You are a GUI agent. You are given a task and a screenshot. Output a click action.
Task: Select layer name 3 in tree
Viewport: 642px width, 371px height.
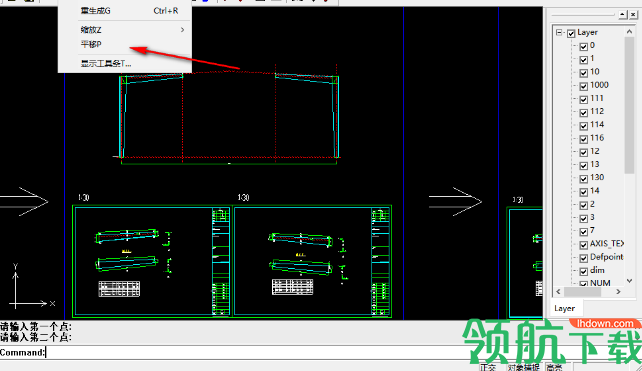592,217
